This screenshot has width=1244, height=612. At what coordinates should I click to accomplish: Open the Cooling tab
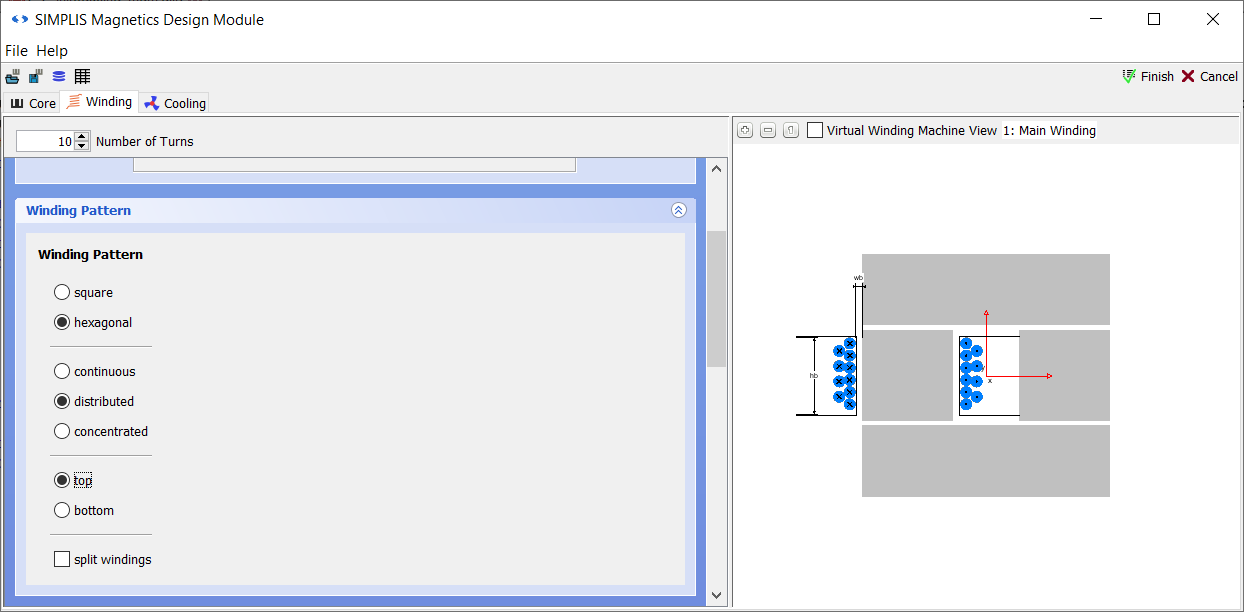click(x=175, y=103)
